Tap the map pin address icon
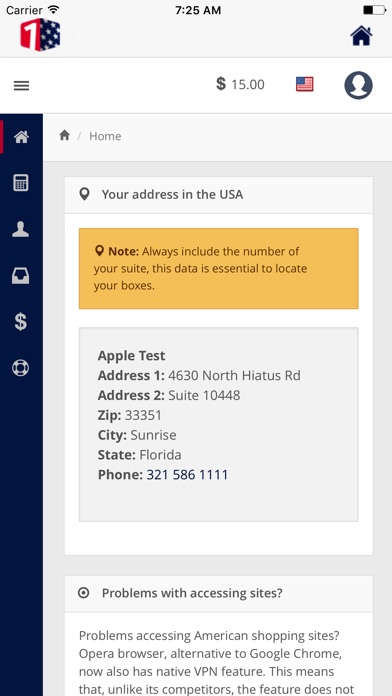 84,194
